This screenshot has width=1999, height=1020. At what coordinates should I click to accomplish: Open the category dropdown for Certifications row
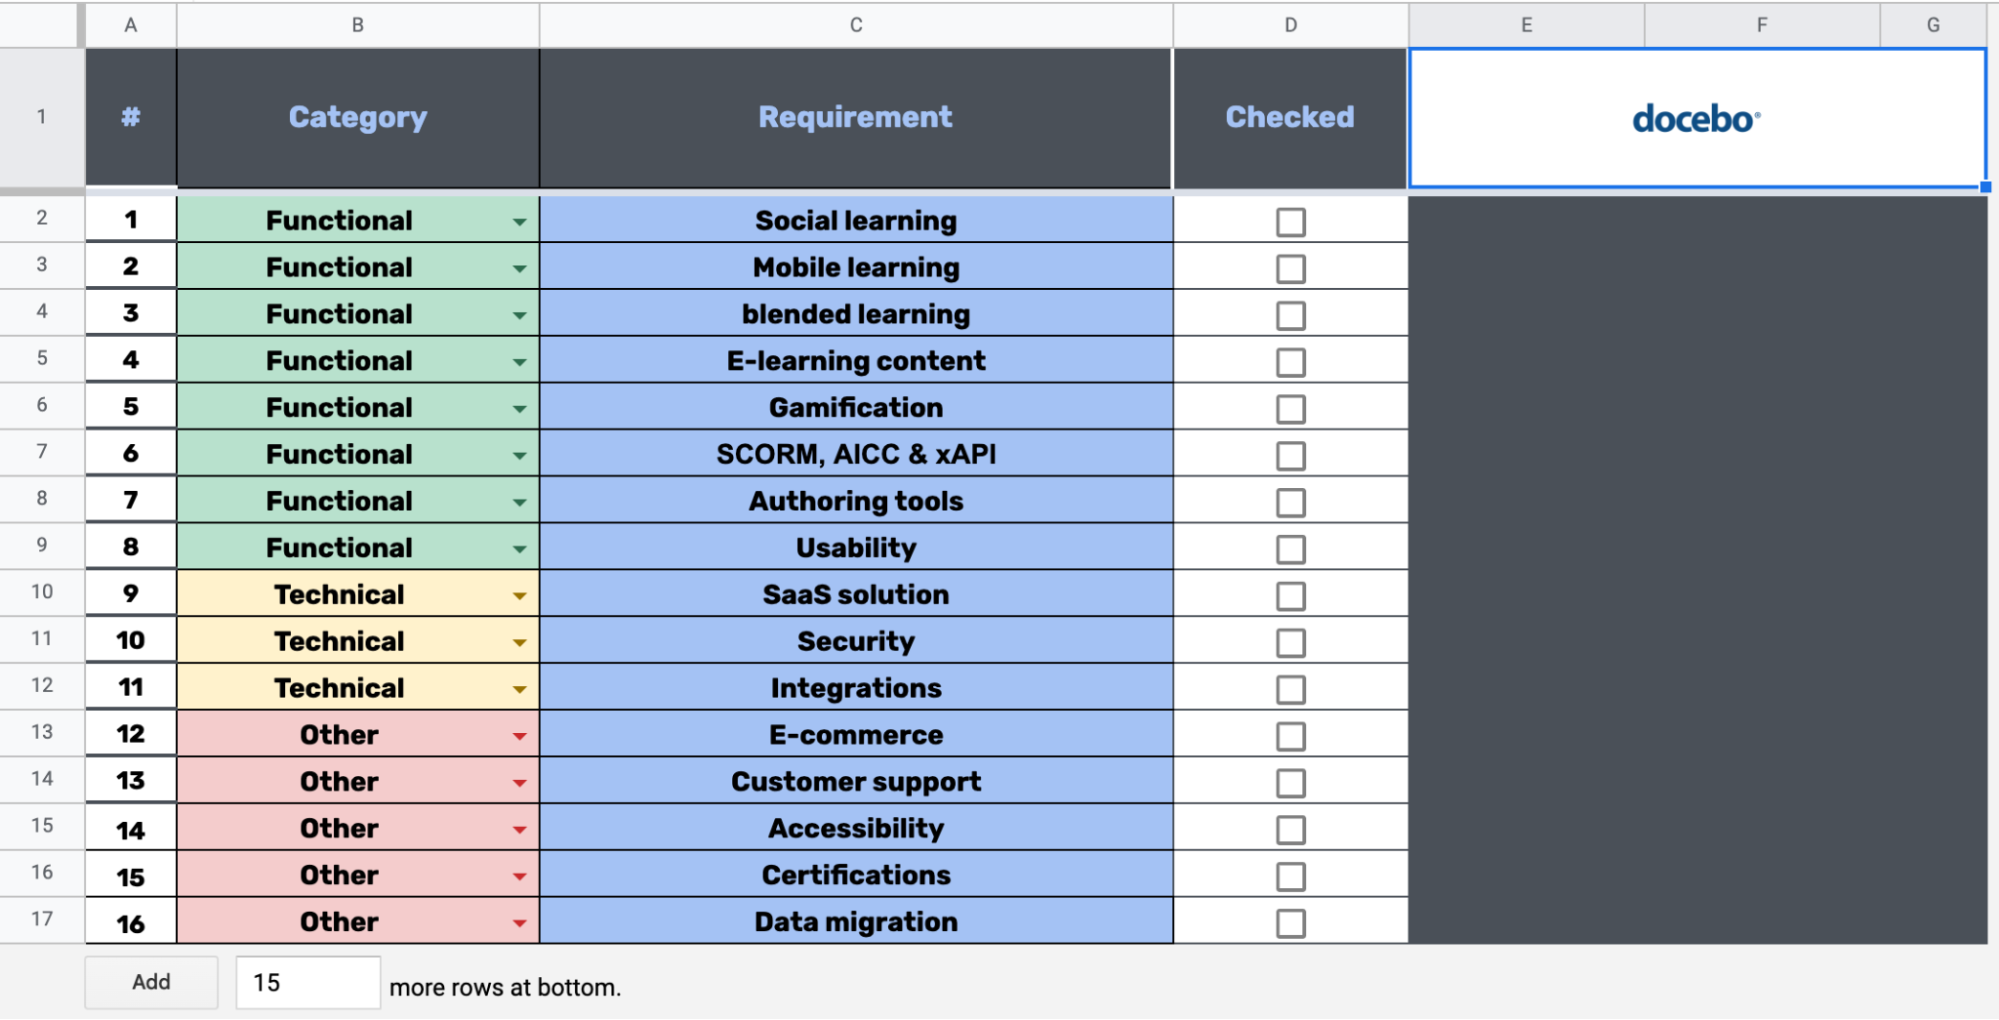click(x=519, y=875)
